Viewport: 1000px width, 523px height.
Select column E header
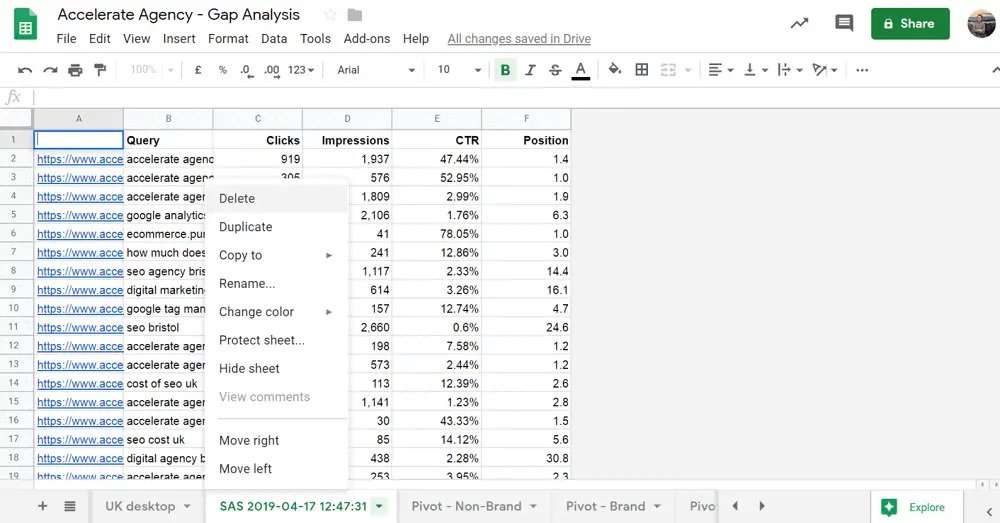437,119
